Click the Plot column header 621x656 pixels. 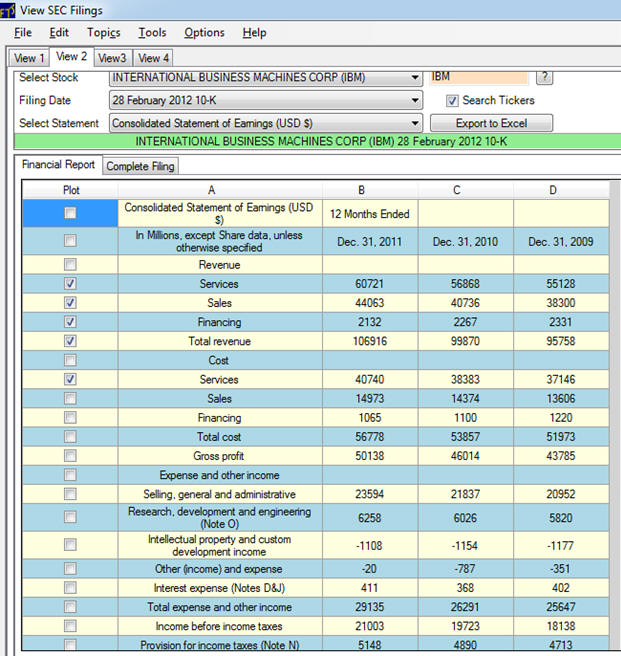(x=70, y=190)
